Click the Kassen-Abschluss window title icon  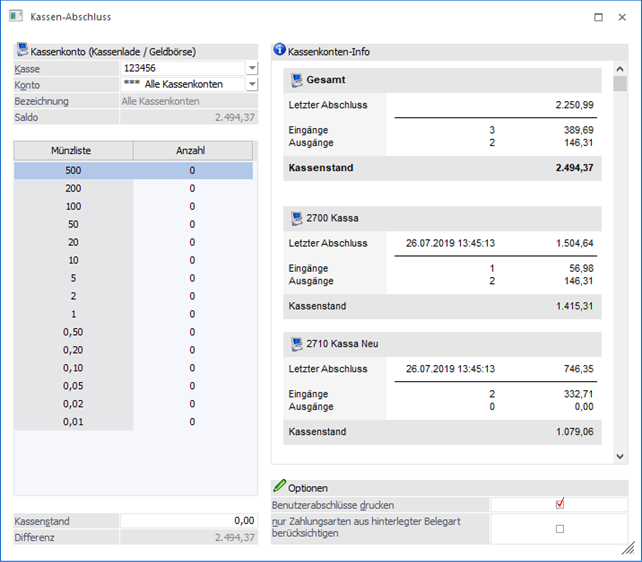coord(15,16)
